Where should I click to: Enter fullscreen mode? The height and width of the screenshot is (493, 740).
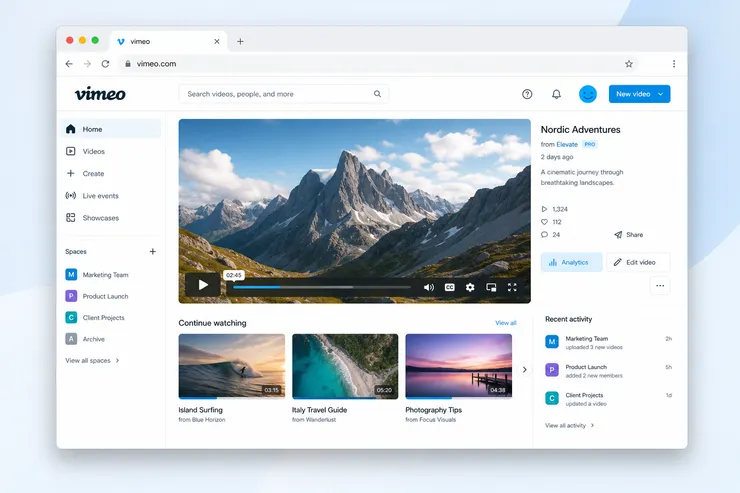512,287
